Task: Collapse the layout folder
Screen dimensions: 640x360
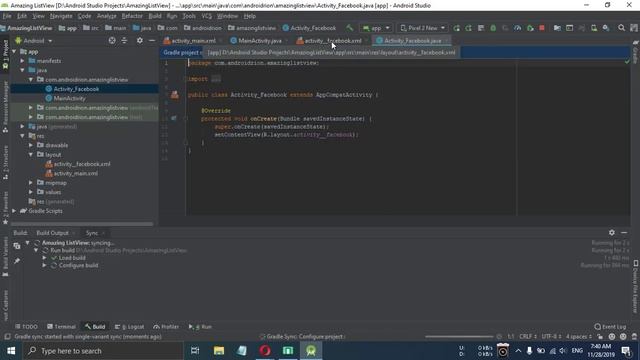Action: pos(31,155)
